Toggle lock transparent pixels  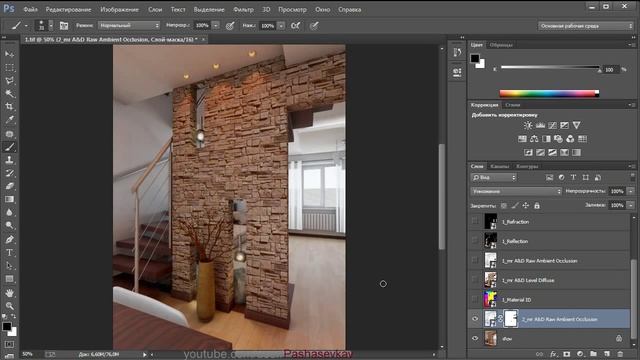504,206
